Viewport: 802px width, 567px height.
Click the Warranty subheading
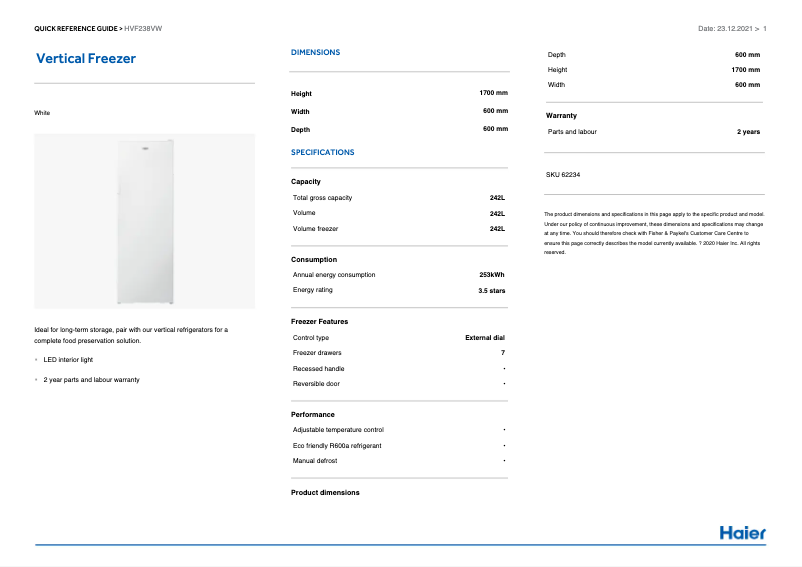point(561,116)
